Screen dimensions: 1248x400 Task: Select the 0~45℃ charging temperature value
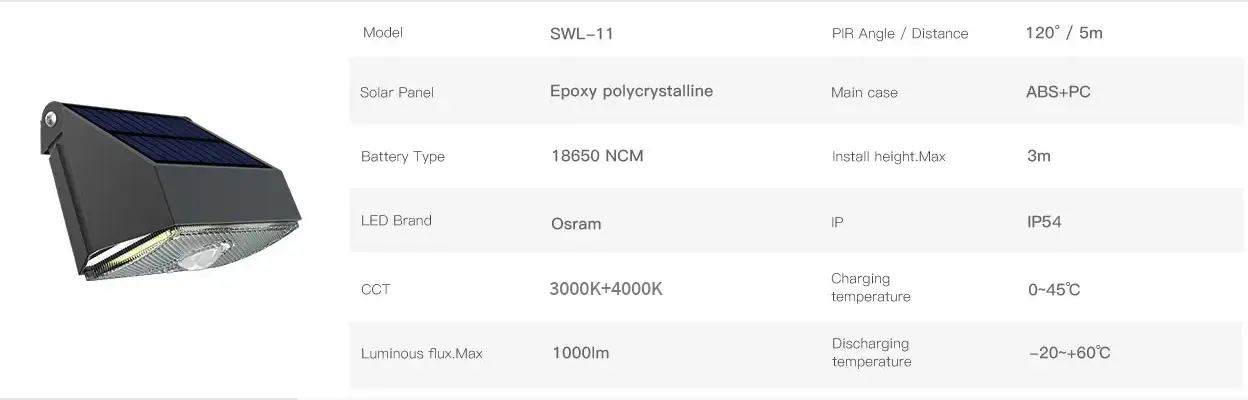[x=1054, y=290]
